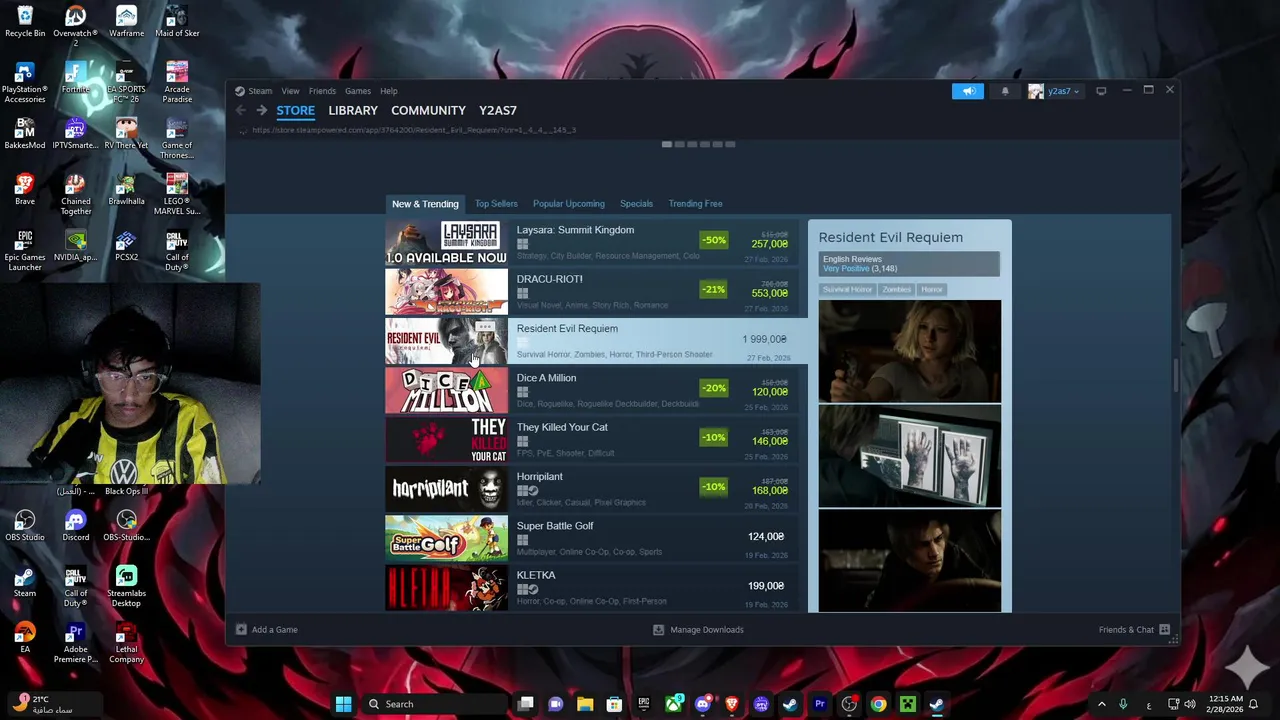Launch OBS Studio desktop shortcut
The height and width of the screenshot is (720, 1280).
click(x=25, y=525)
